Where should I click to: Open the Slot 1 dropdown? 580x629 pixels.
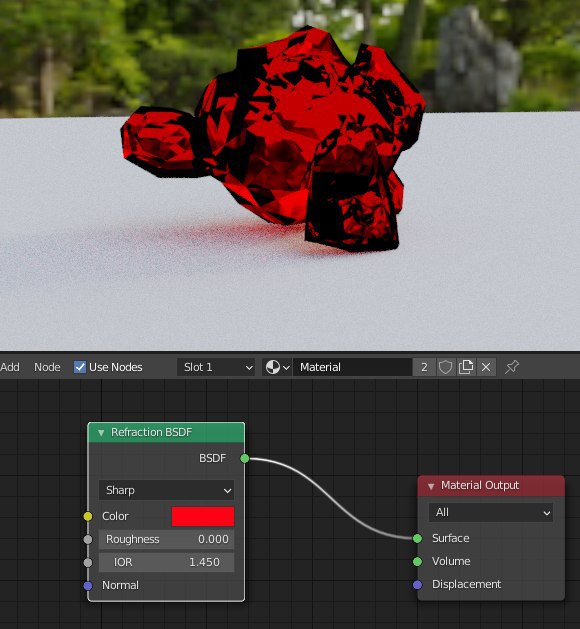tap(216, 367)
